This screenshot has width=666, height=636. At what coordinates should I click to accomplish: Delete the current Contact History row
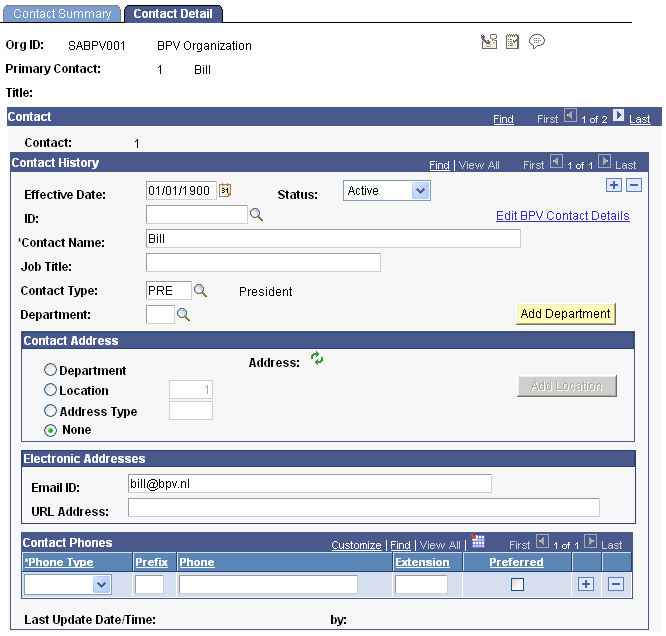[634, 185]
